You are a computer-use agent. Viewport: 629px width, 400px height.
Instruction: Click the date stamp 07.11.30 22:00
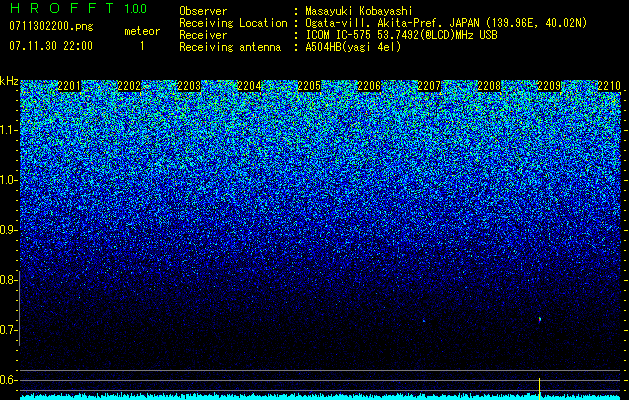[51, 46]
